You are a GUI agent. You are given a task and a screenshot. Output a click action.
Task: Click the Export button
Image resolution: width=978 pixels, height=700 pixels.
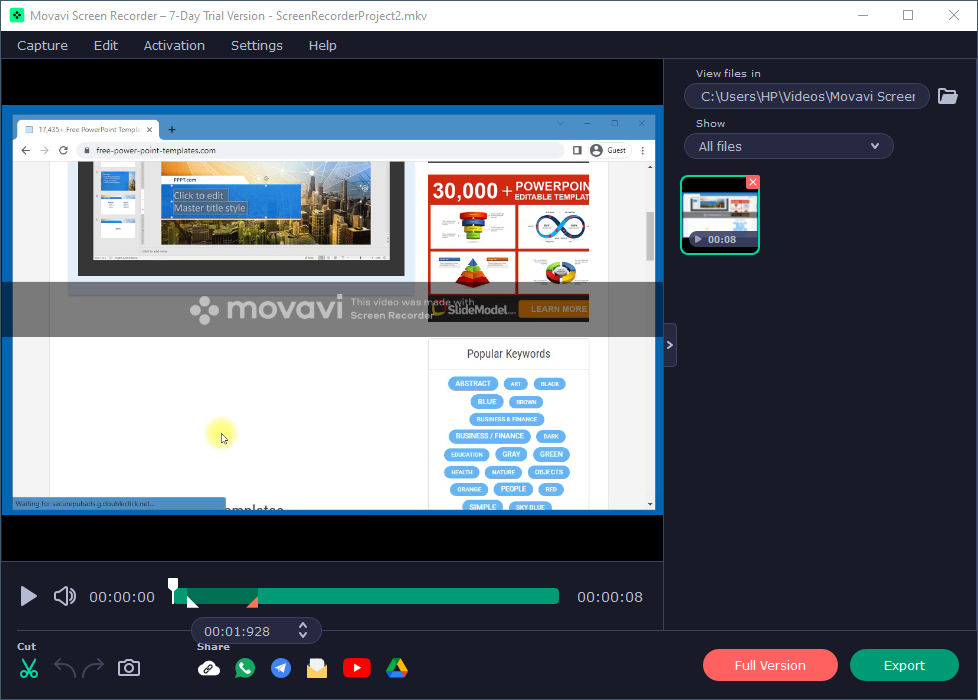904,665
